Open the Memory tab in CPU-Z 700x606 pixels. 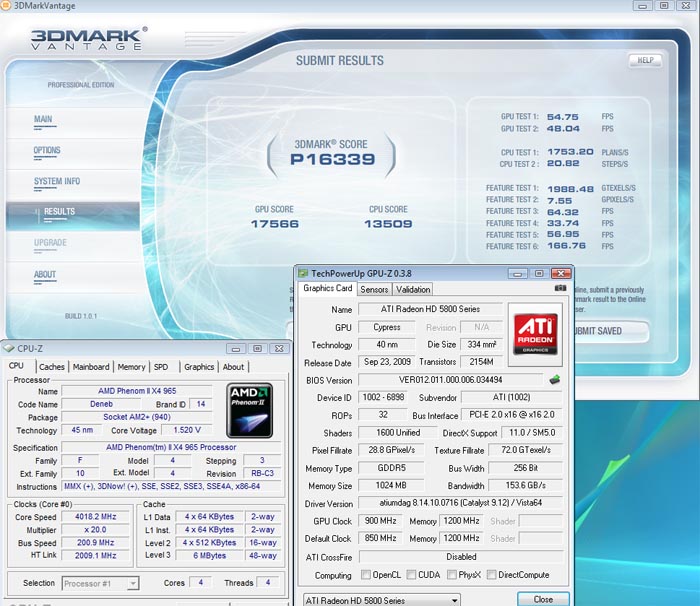131,367
